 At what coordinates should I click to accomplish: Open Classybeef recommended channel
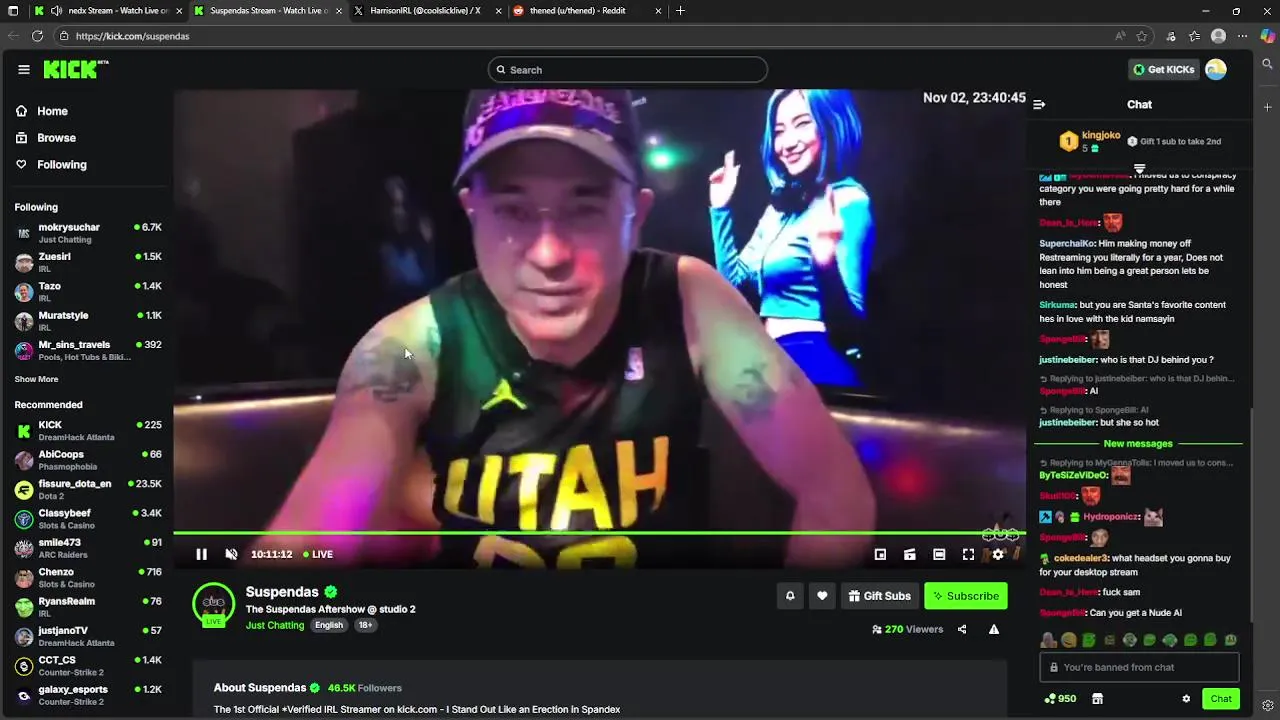(88, 518)
